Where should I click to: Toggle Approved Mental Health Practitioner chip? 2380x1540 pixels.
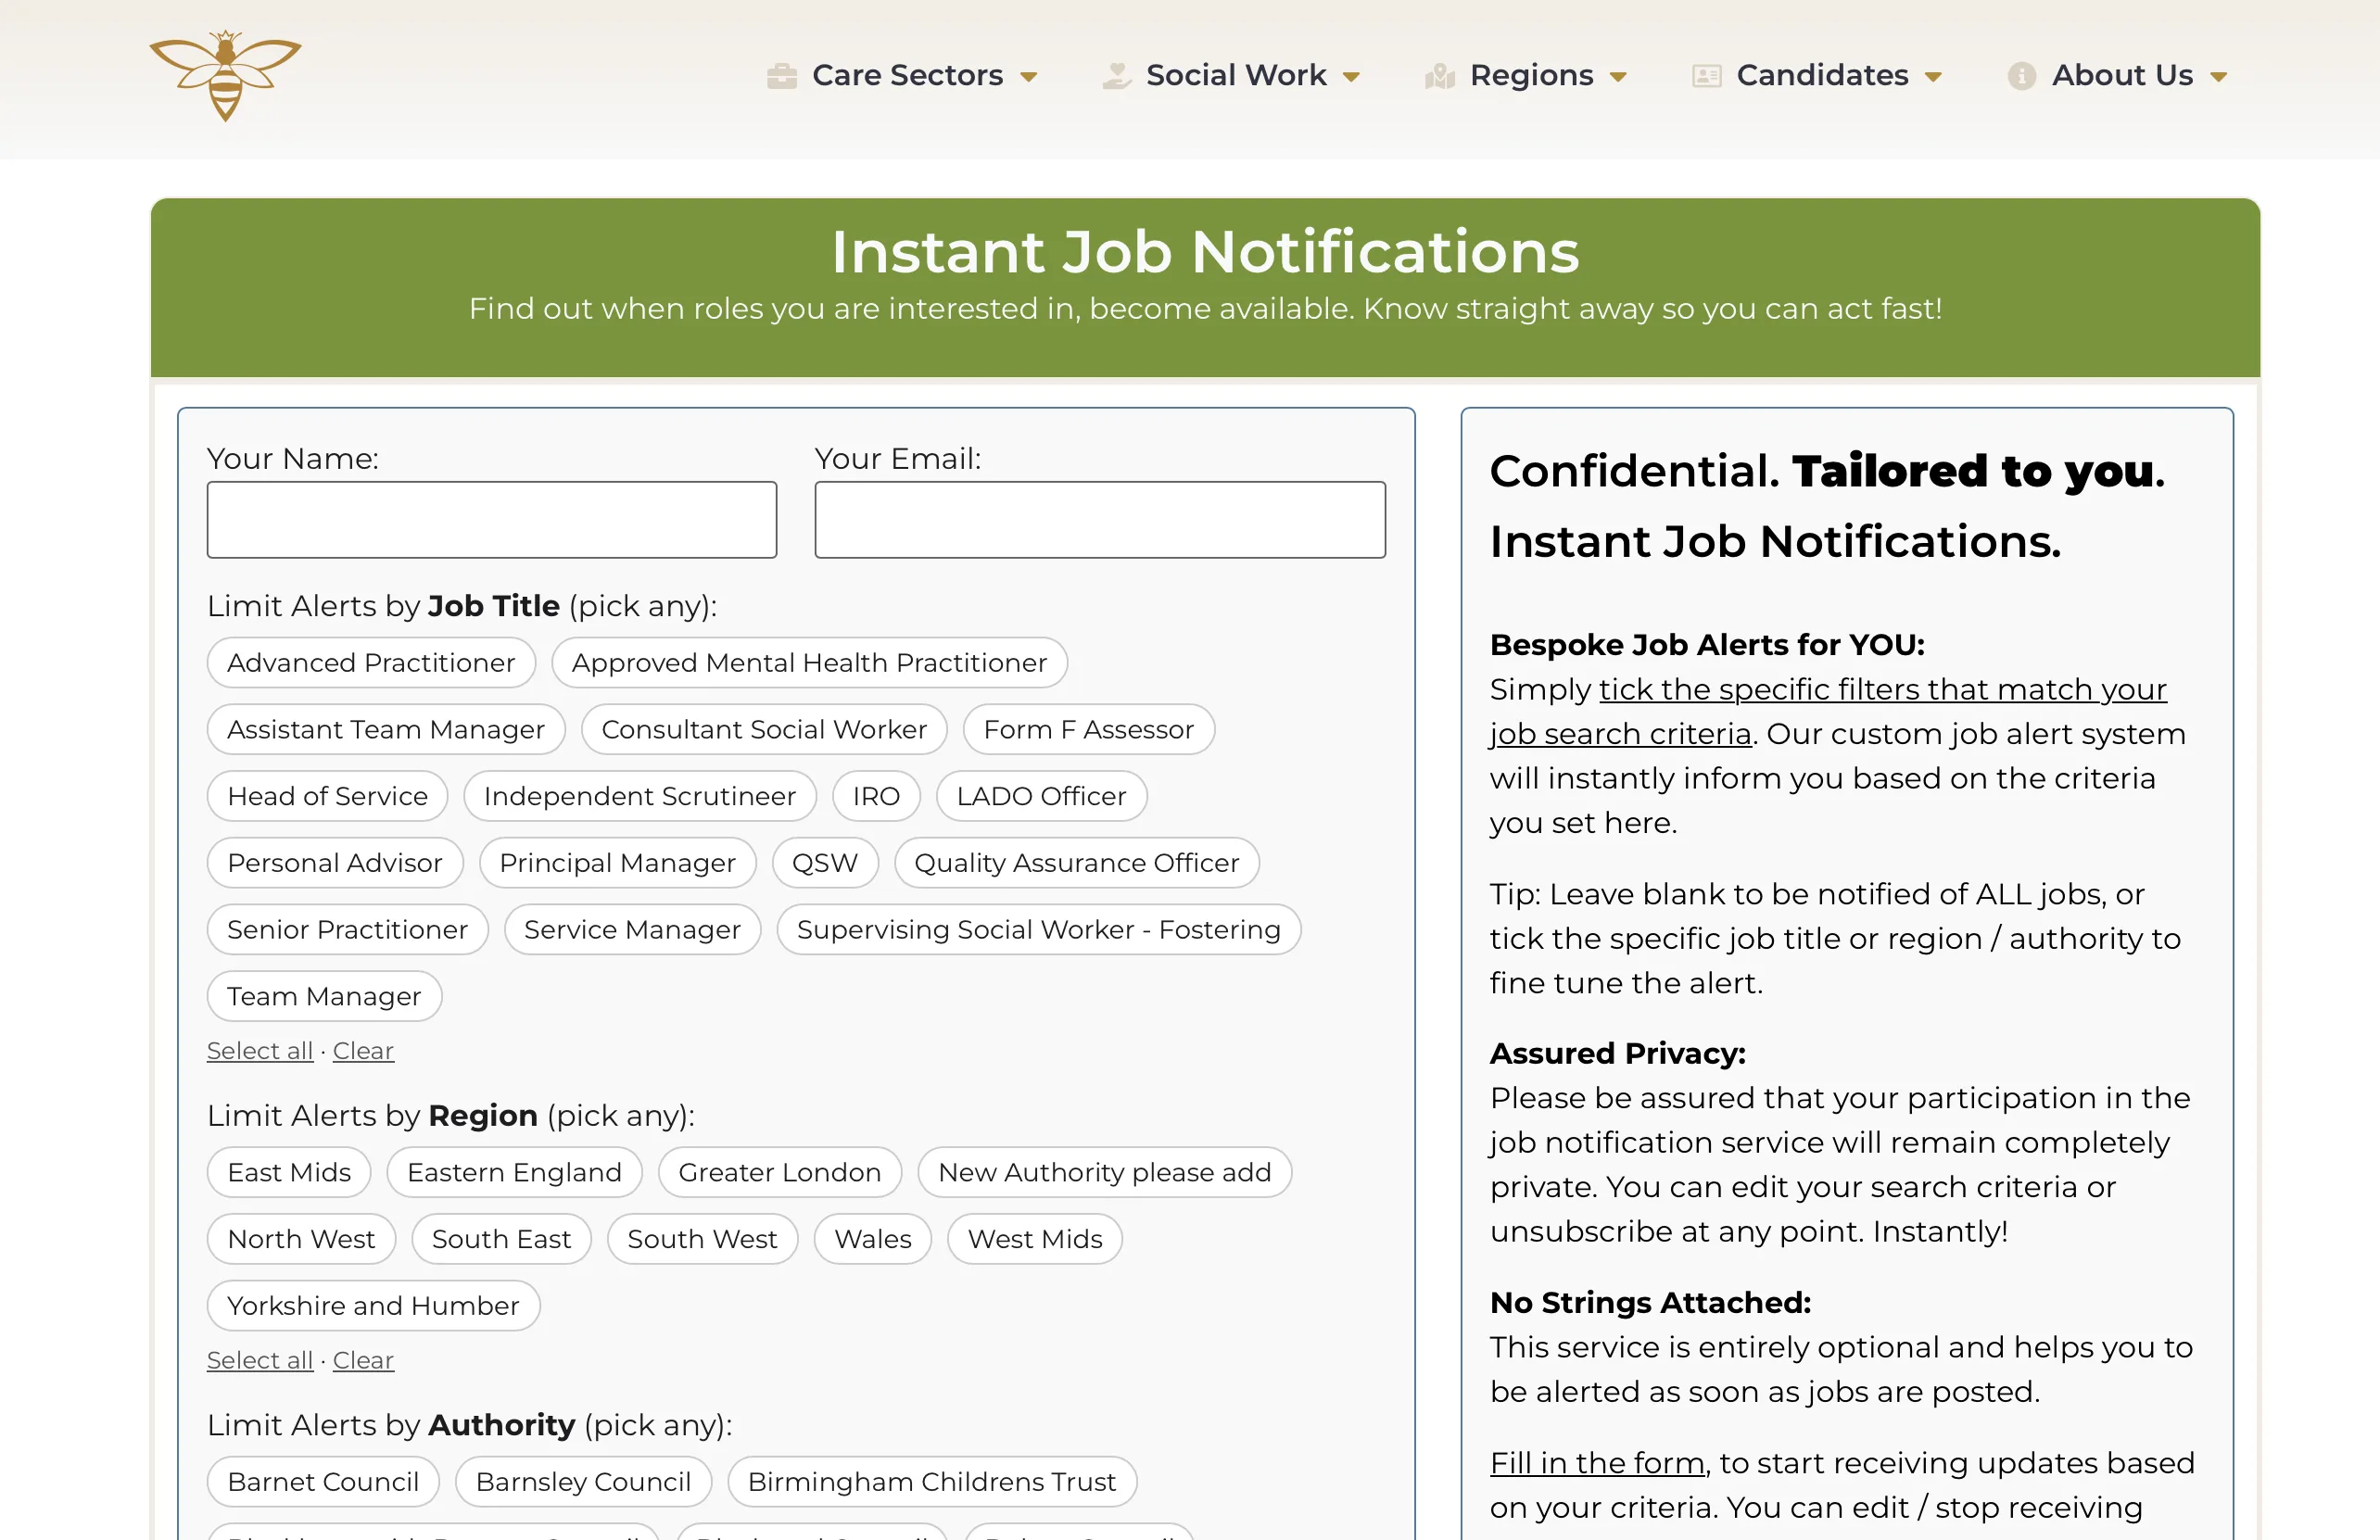tap(809, 663)
